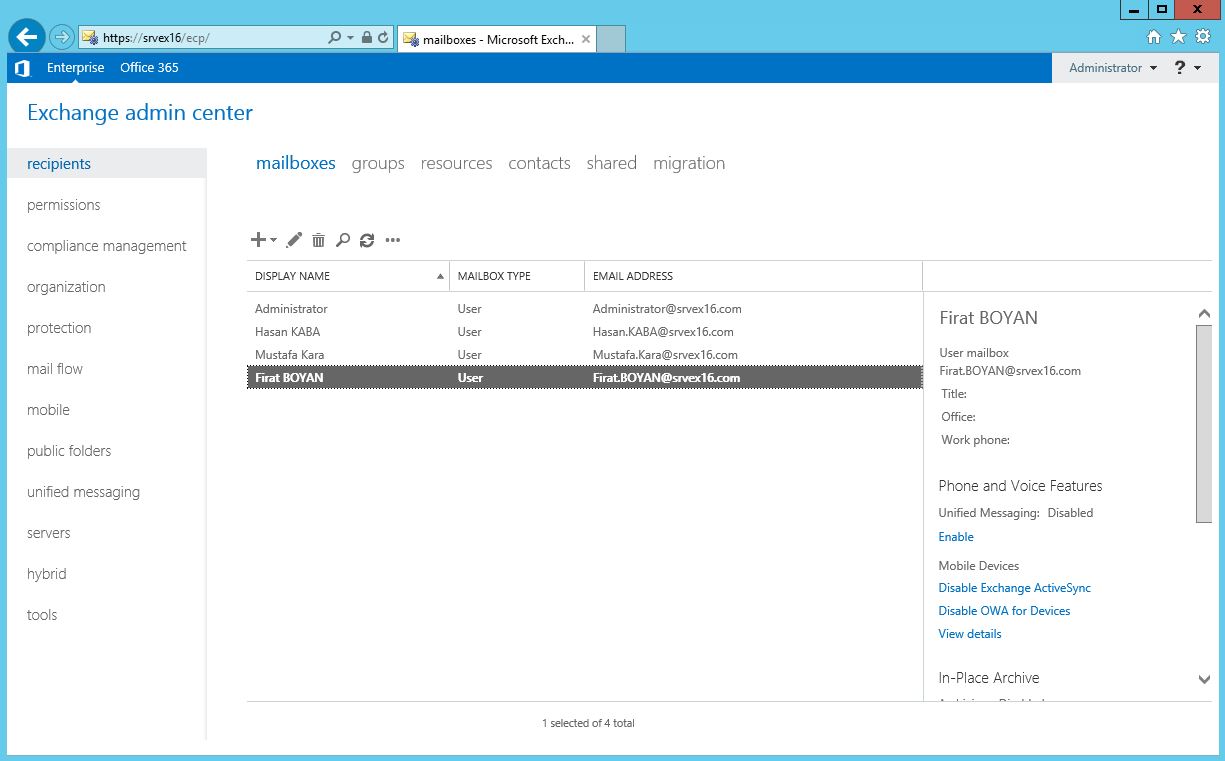Image resolution: width=1225 pixels, height=761 pixels.
Task: Click the details pane scrollbar thumb
Action: pyautogui.click(x=1204, y=423)
